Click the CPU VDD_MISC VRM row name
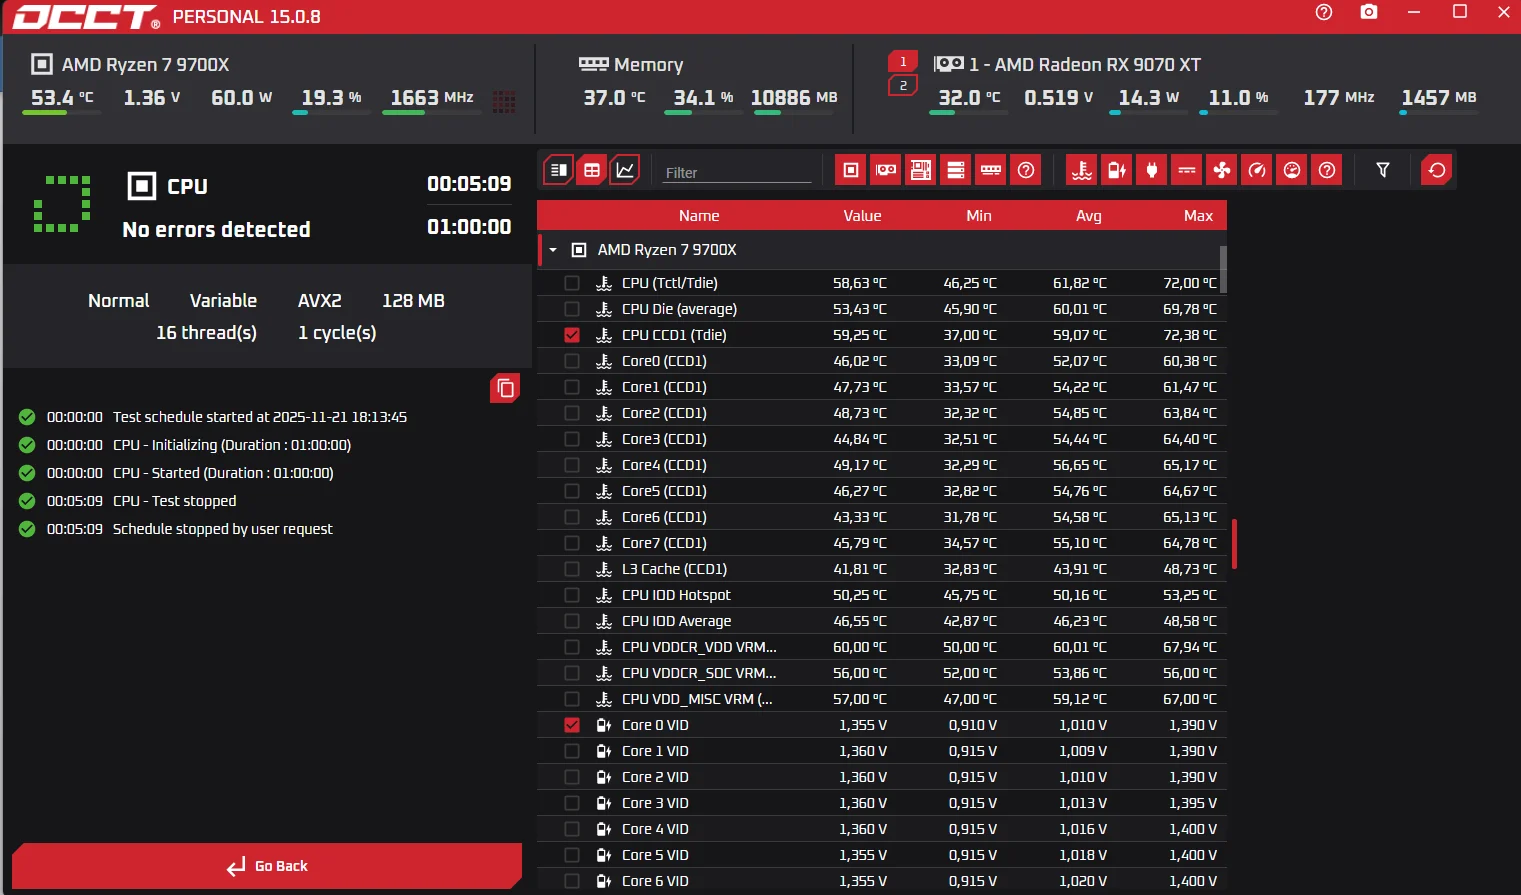The image size is (1521, 895). pos(697,699)
